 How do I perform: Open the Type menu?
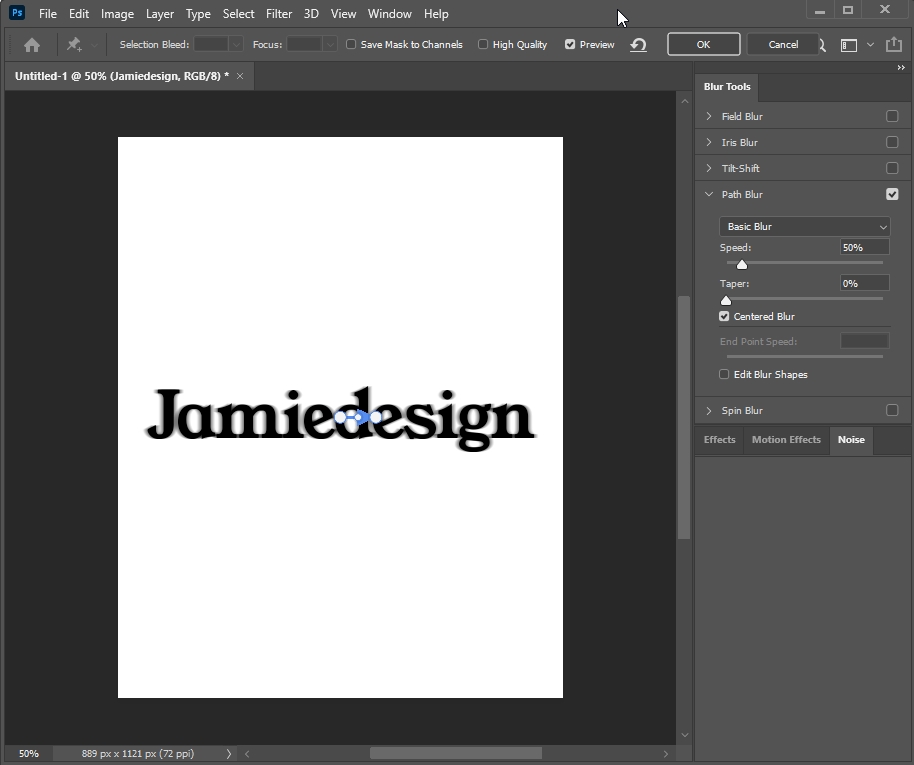pyautogui.click(x=198, y=13)
